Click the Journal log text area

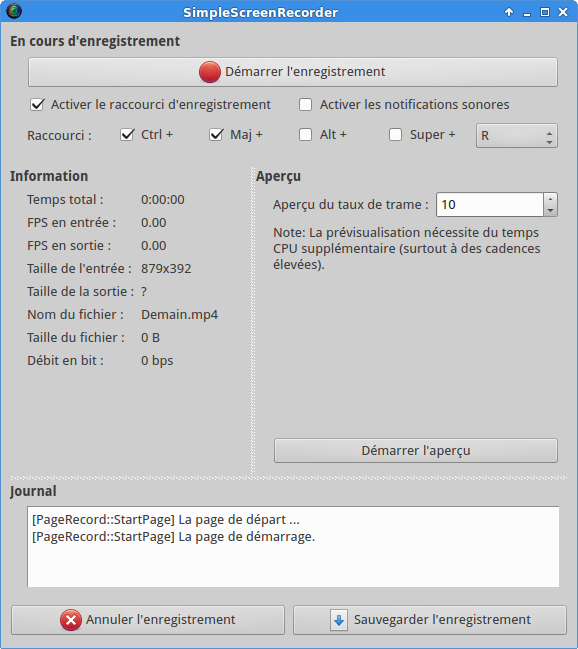coord(293,546)
